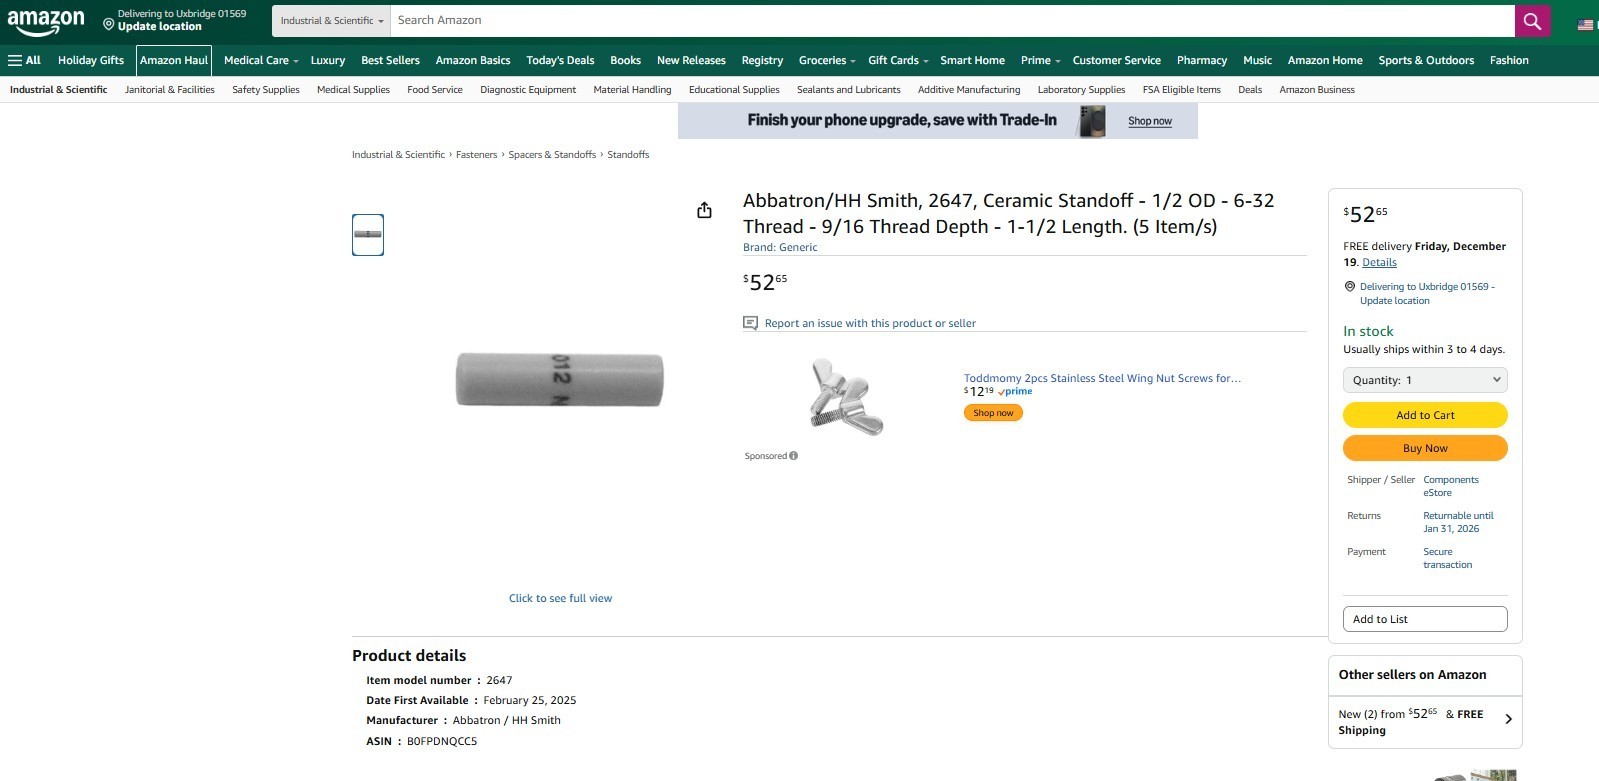Screen dimensions: 1599x781
Task: Open Amazon Haul in the nav bar
Action: [174, 60]
